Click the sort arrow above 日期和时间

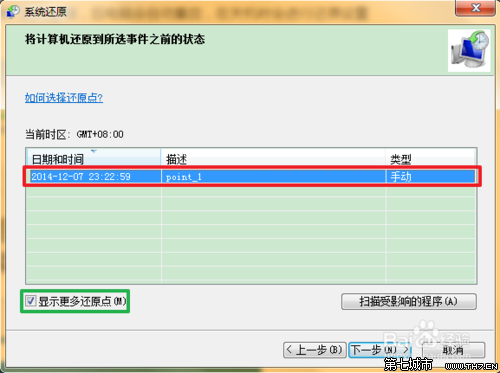coord(94,151)
